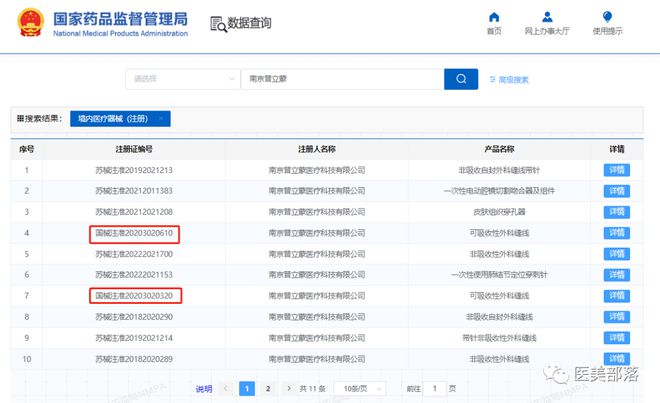Click the 注册证编号 column header

click(x=134, y=149)
